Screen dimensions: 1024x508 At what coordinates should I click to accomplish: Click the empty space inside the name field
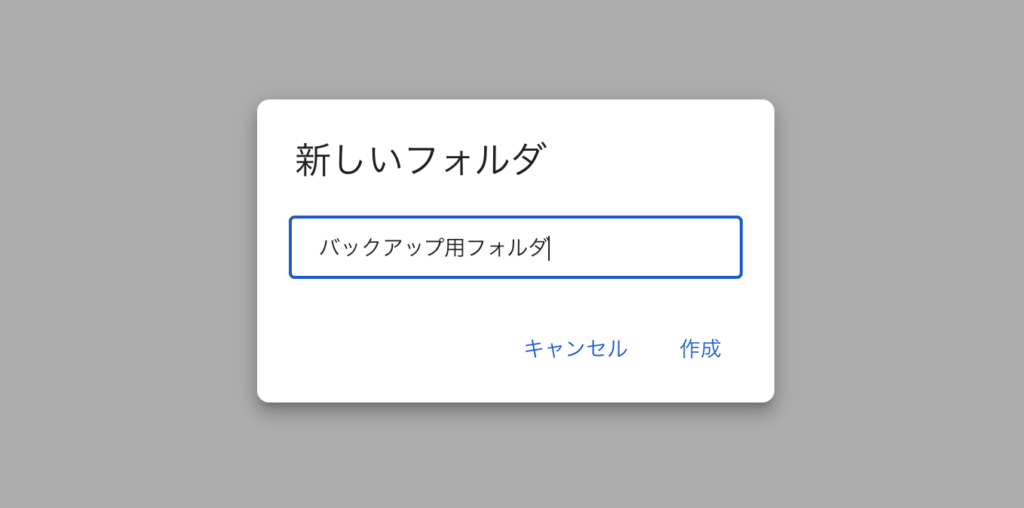[x=650, y=247]
